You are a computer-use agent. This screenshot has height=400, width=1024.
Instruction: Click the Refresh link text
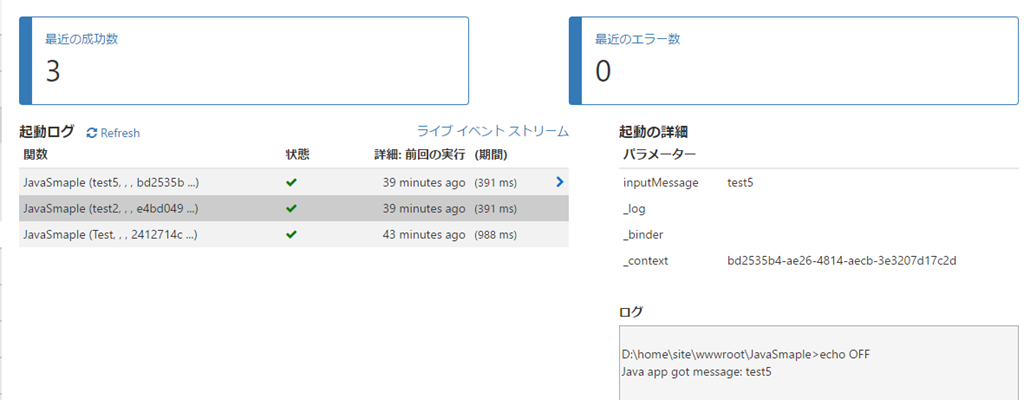[x=120, y=133]
